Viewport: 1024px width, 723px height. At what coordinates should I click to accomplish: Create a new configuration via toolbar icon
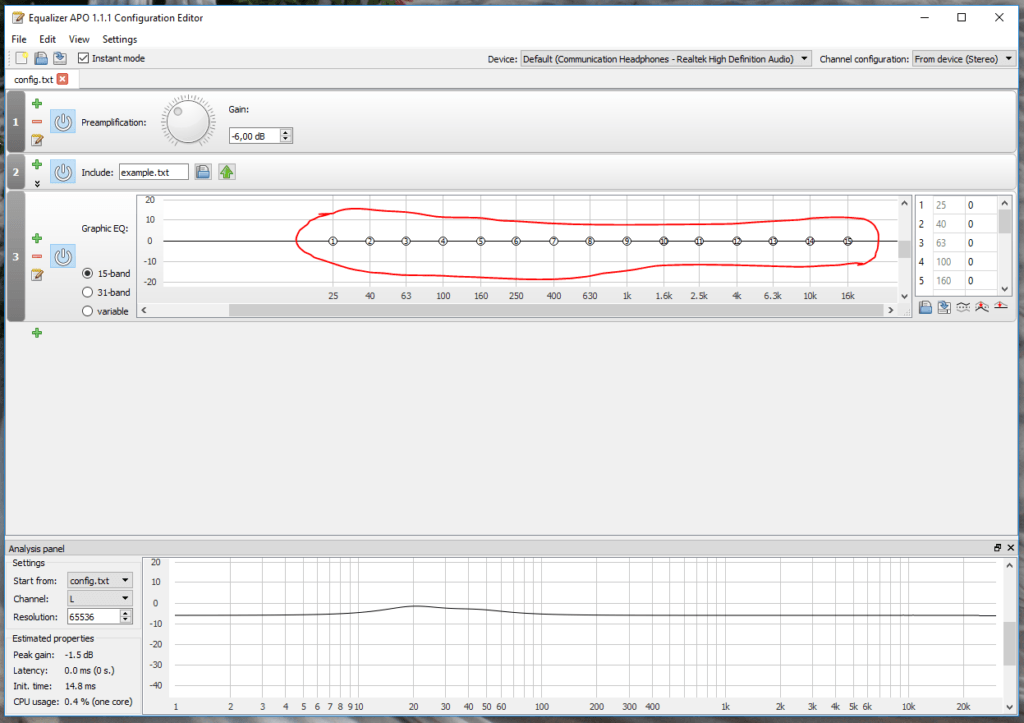click(23, 58)
